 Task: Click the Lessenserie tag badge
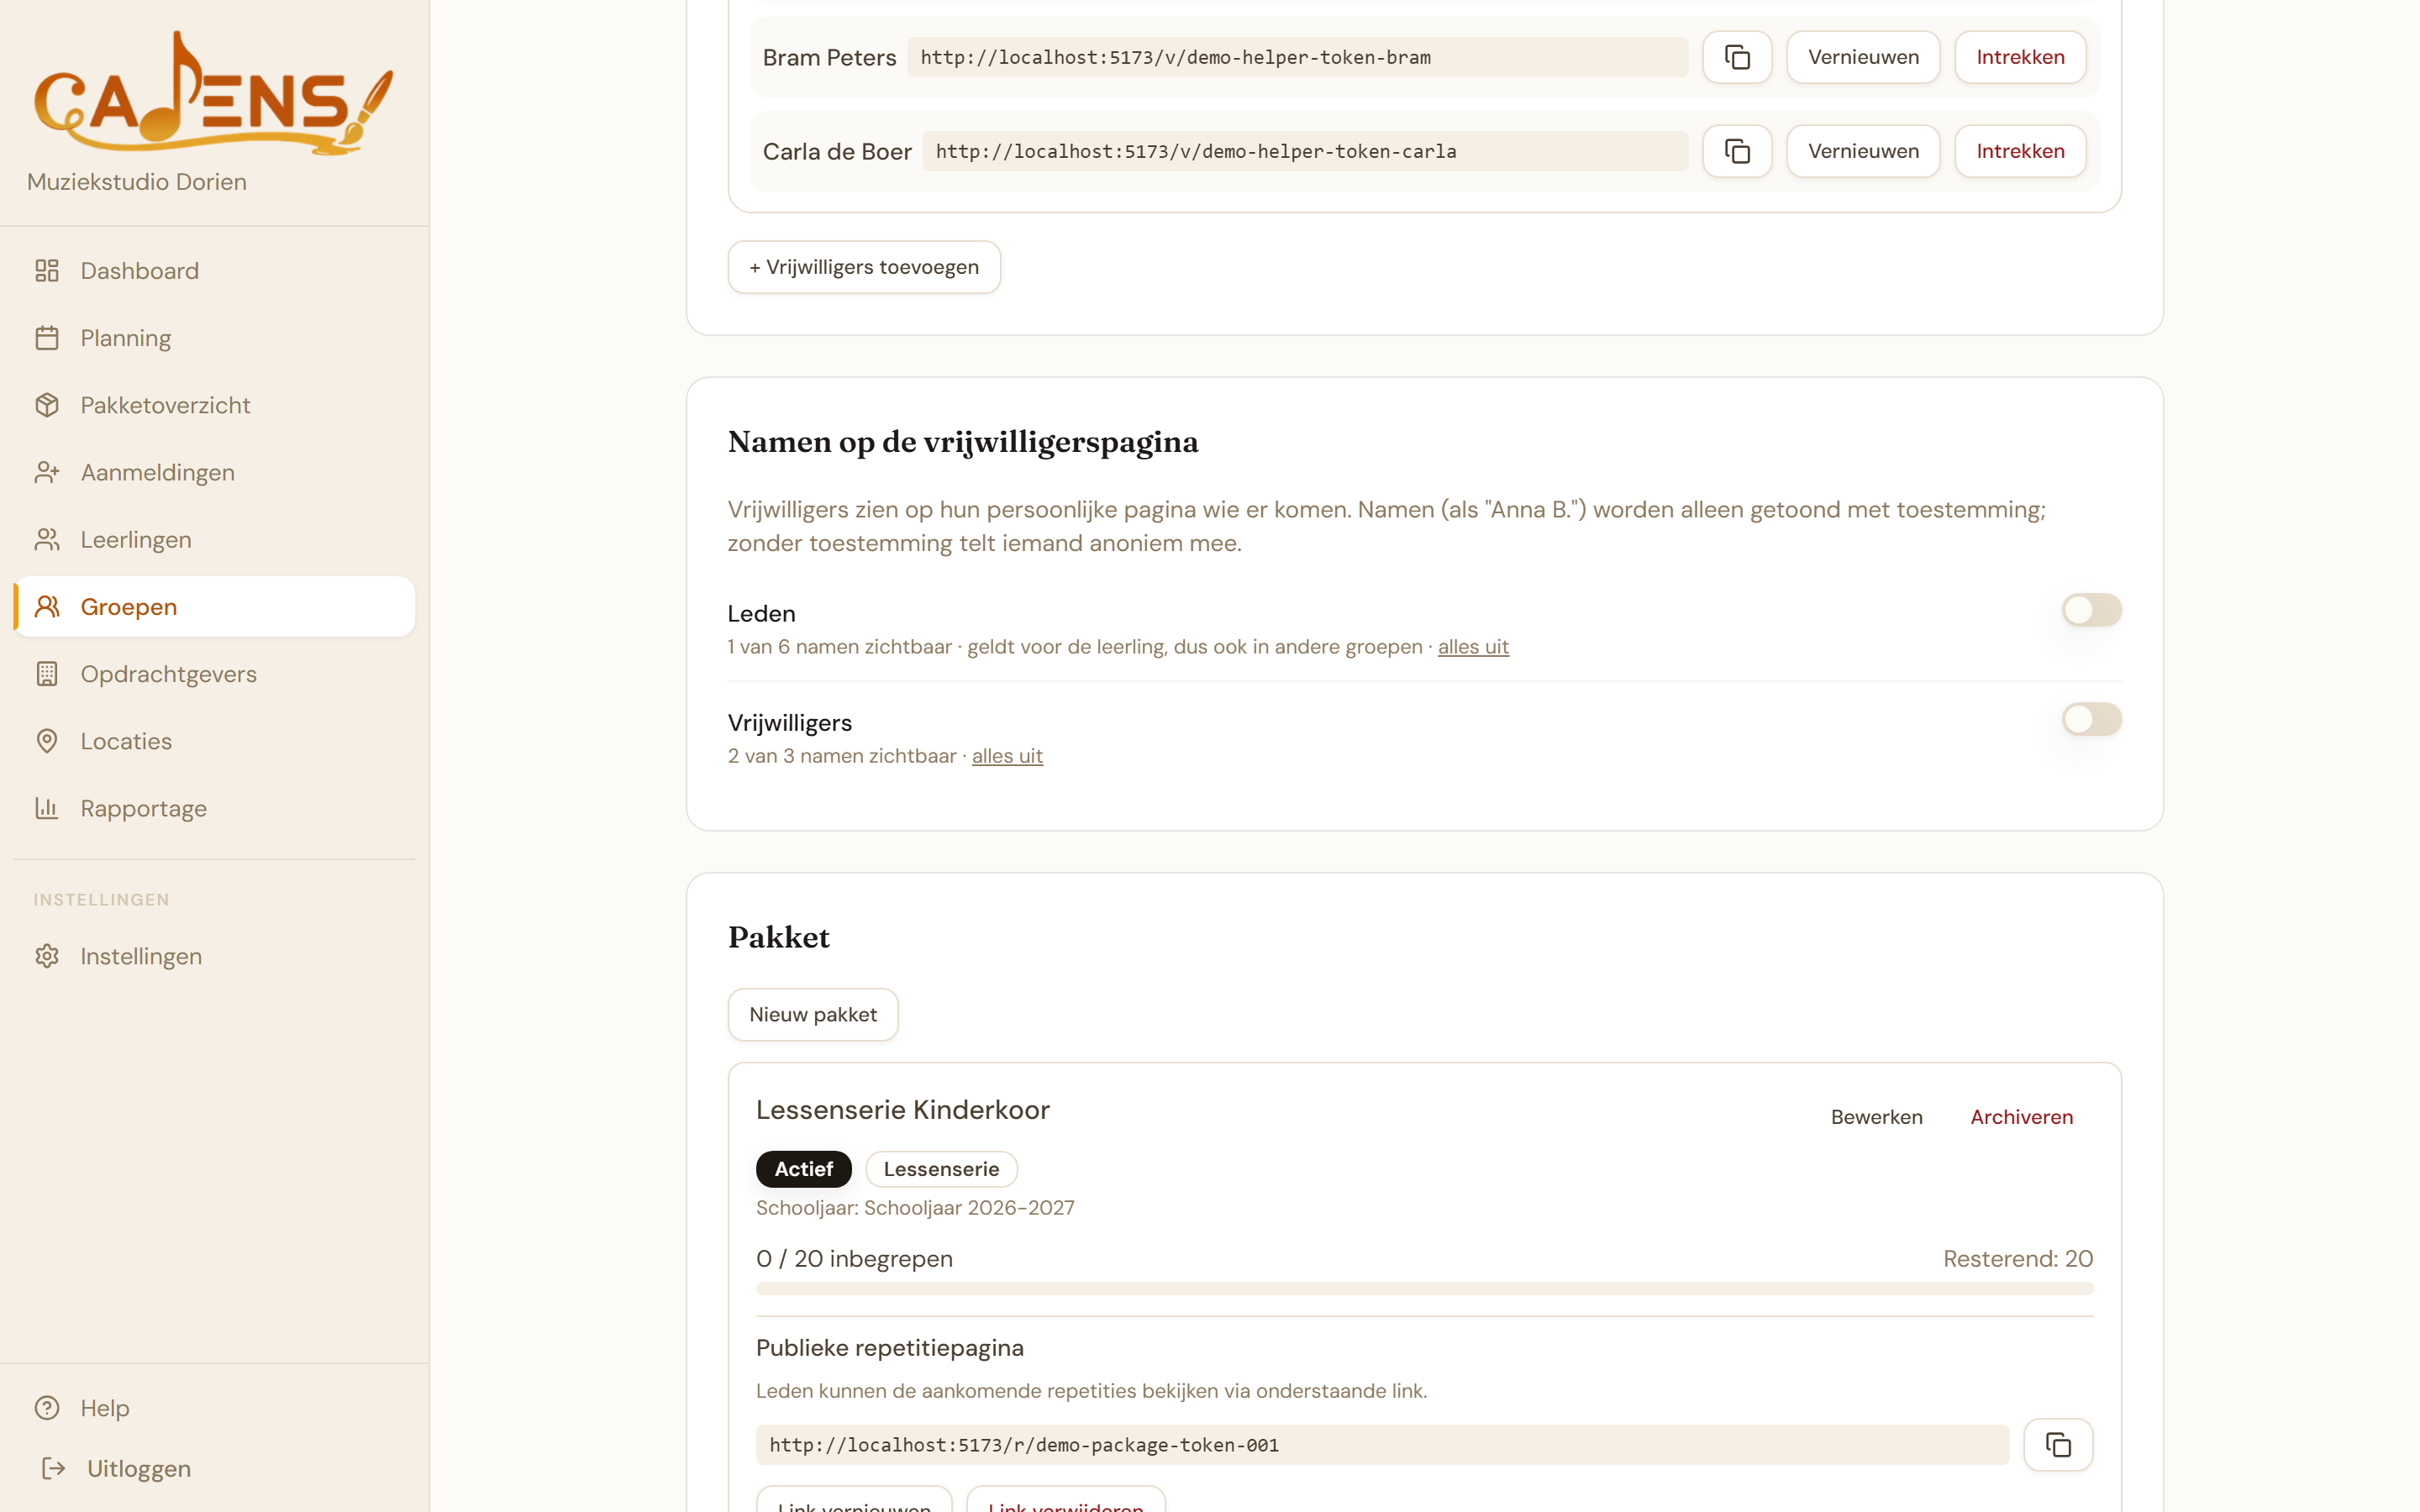pyautogui.click(x=941, y=1169)
